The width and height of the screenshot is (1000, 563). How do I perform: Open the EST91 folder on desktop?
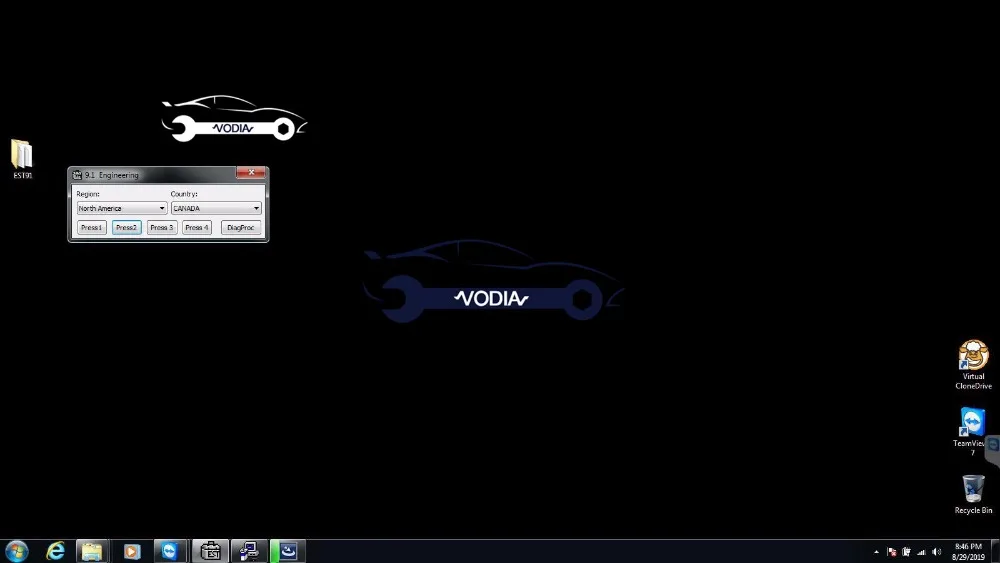point(22,159)
